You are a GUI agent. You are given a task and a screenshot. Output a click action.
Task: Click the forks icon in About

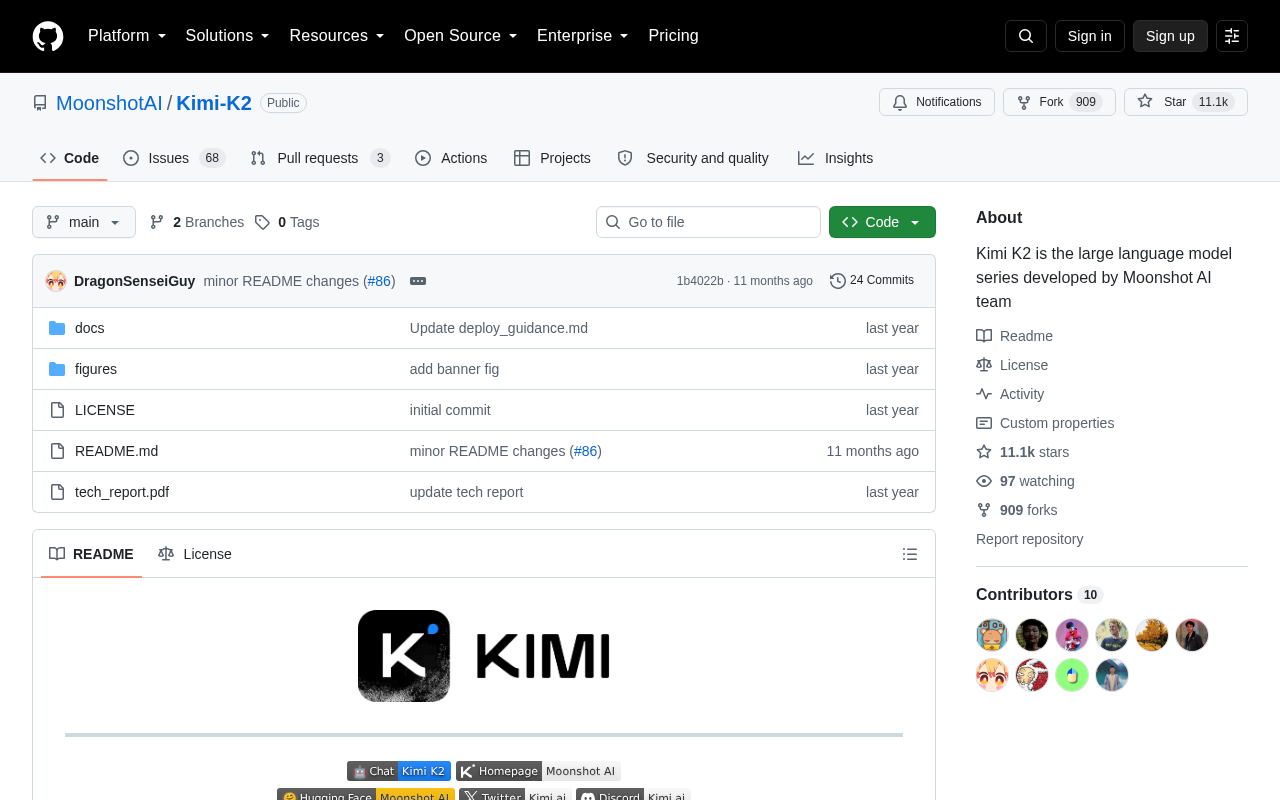984,510
